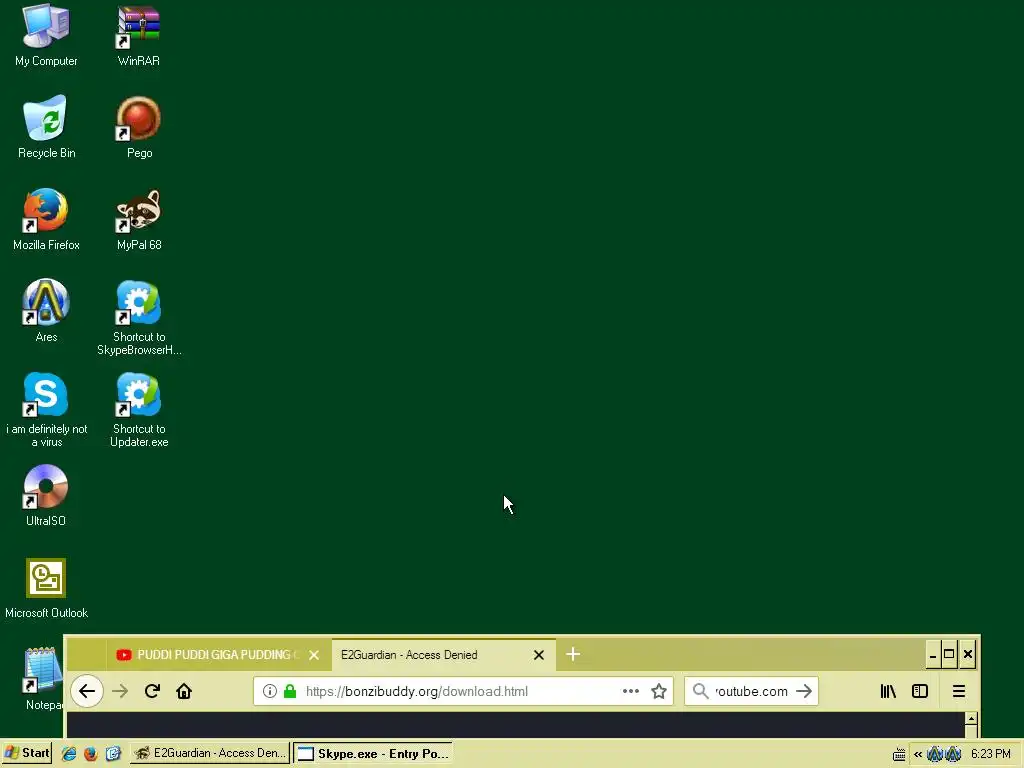Click the search field containing youtube.com
The height and width of the screenshot is (768, 1024).
(x=751, y=691)
